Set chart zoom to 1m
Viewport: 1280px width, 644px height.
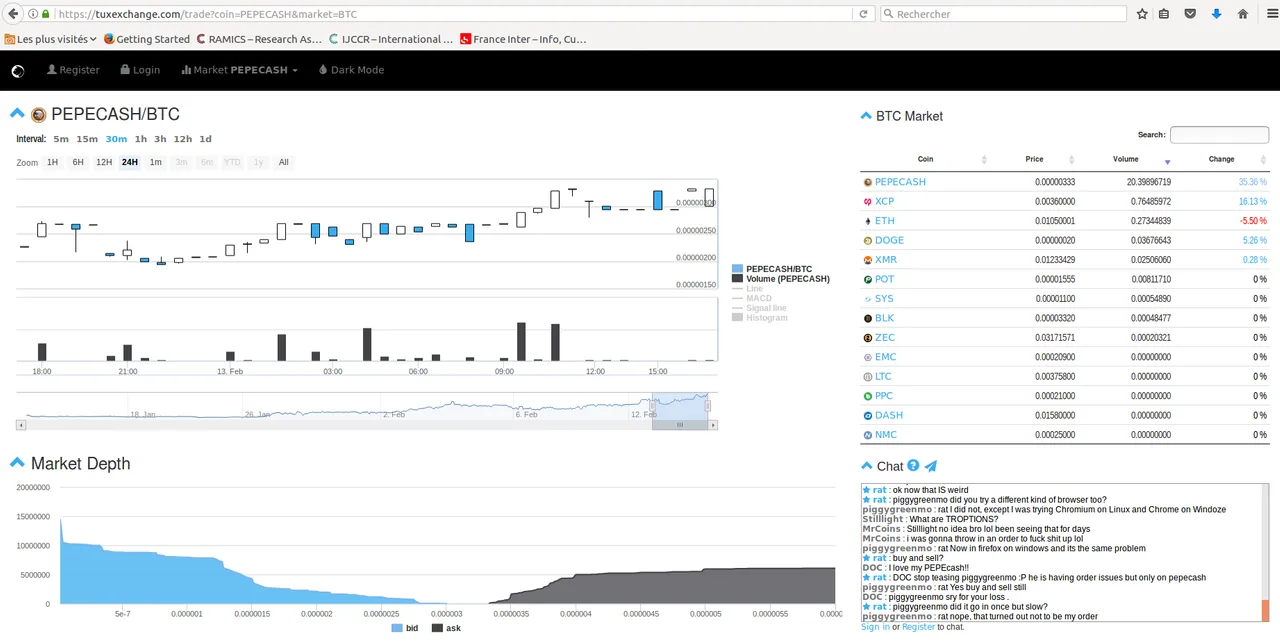click(x=155, y=162)
